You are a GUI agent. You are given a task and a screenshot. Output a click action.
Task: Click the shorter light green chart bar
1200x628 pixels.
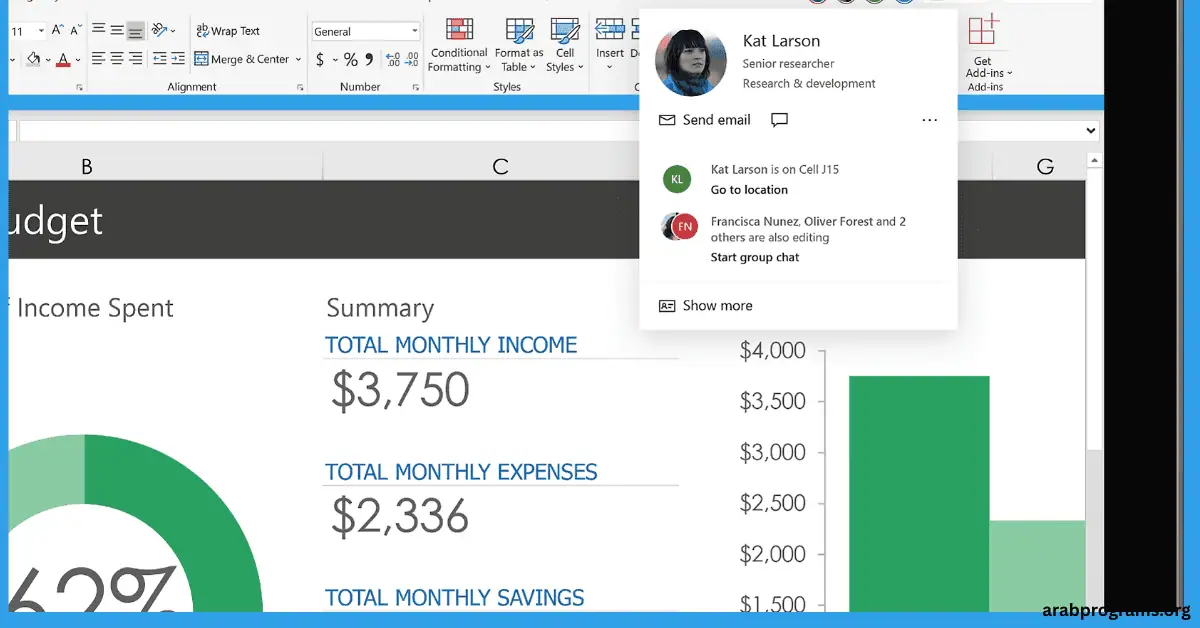1037,565
